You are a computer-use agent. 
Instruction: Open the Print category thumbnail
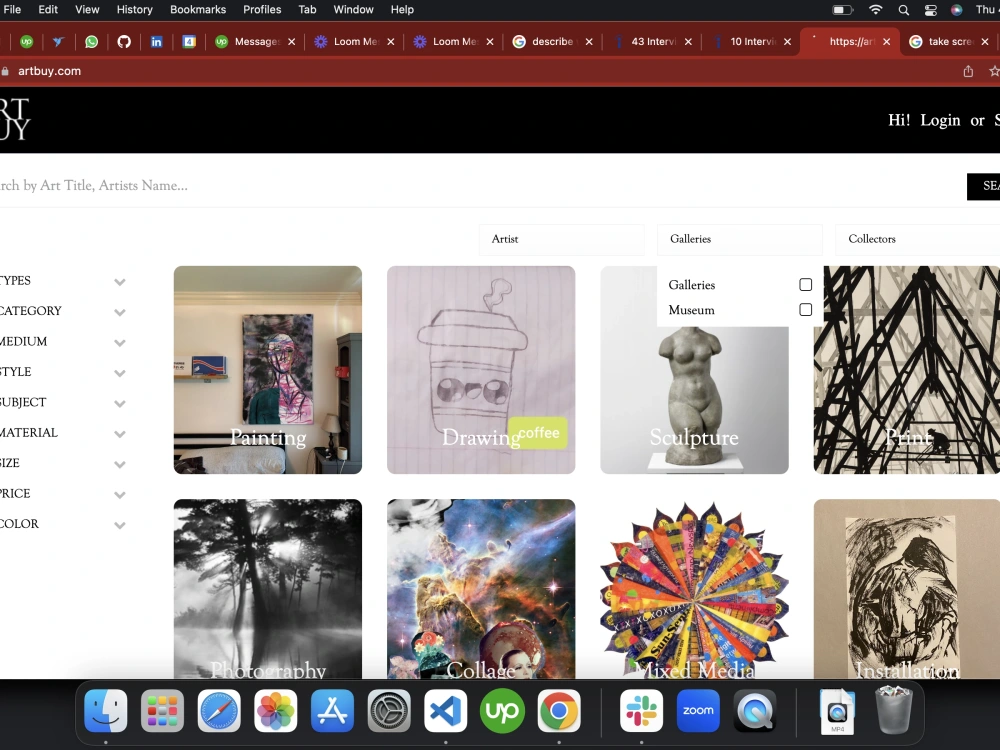907,370
